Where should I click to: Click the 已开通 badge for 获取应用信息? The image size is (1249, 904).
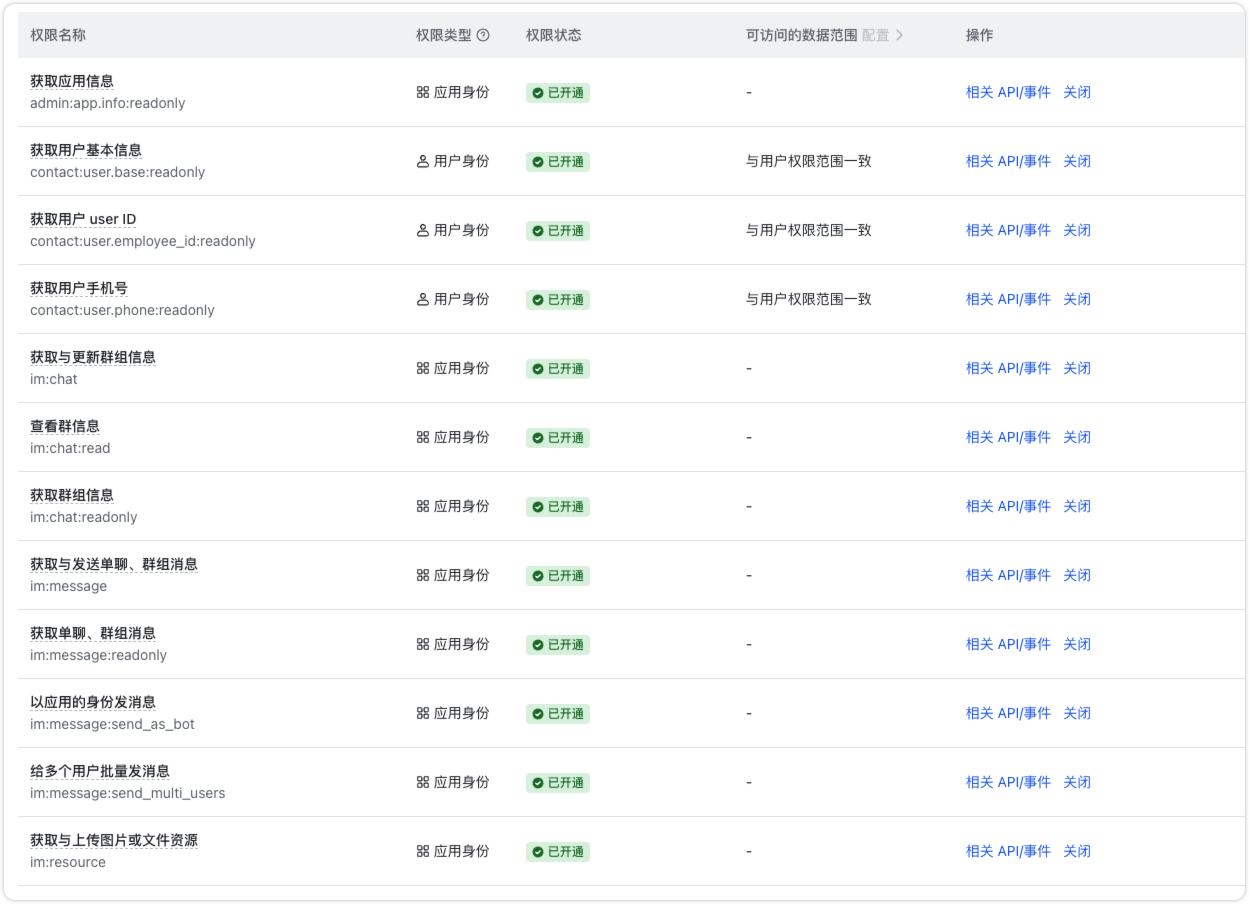[558, 93]
